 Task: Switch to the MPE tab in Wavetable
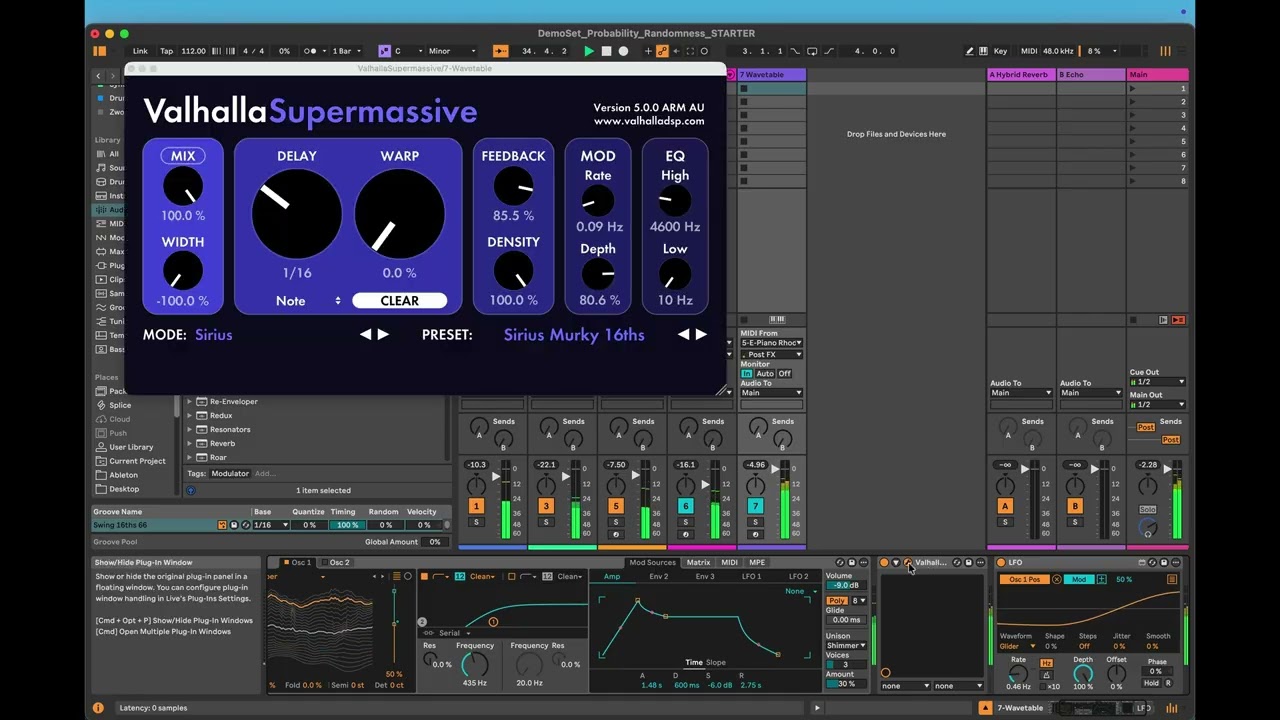[x=757, y=562]
